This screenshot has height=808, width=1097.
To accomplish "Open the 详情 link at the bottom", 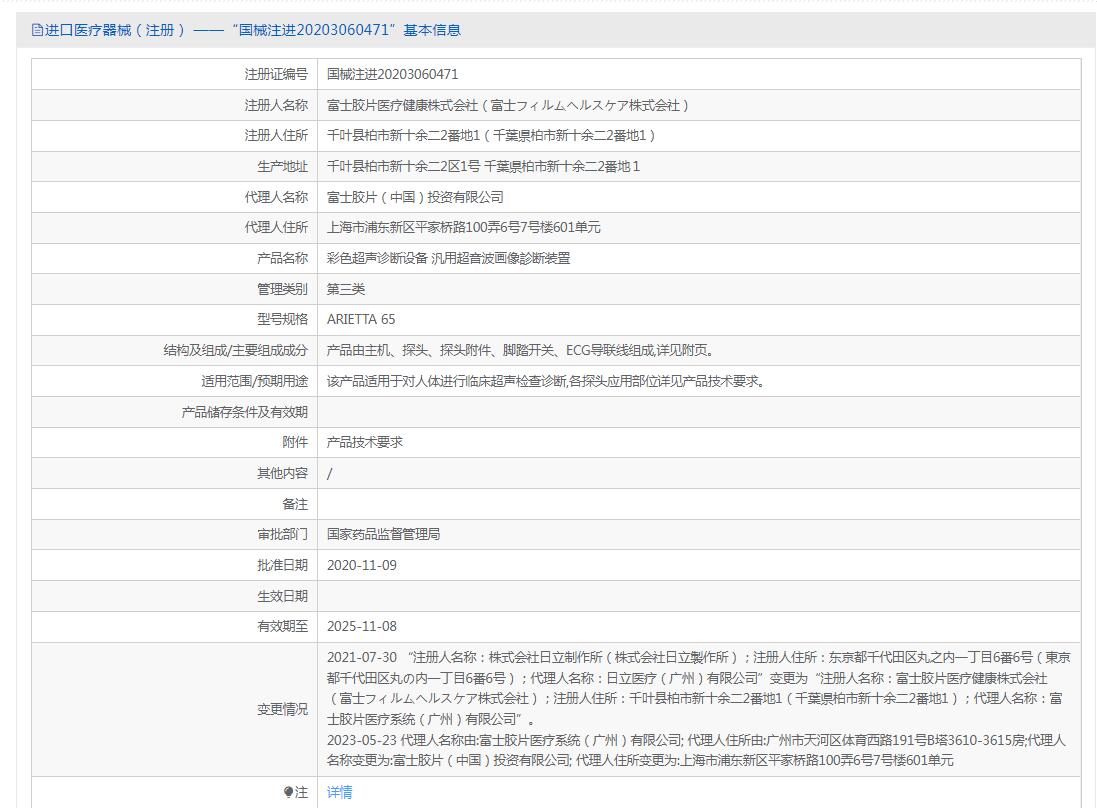I will click(340, 792).
